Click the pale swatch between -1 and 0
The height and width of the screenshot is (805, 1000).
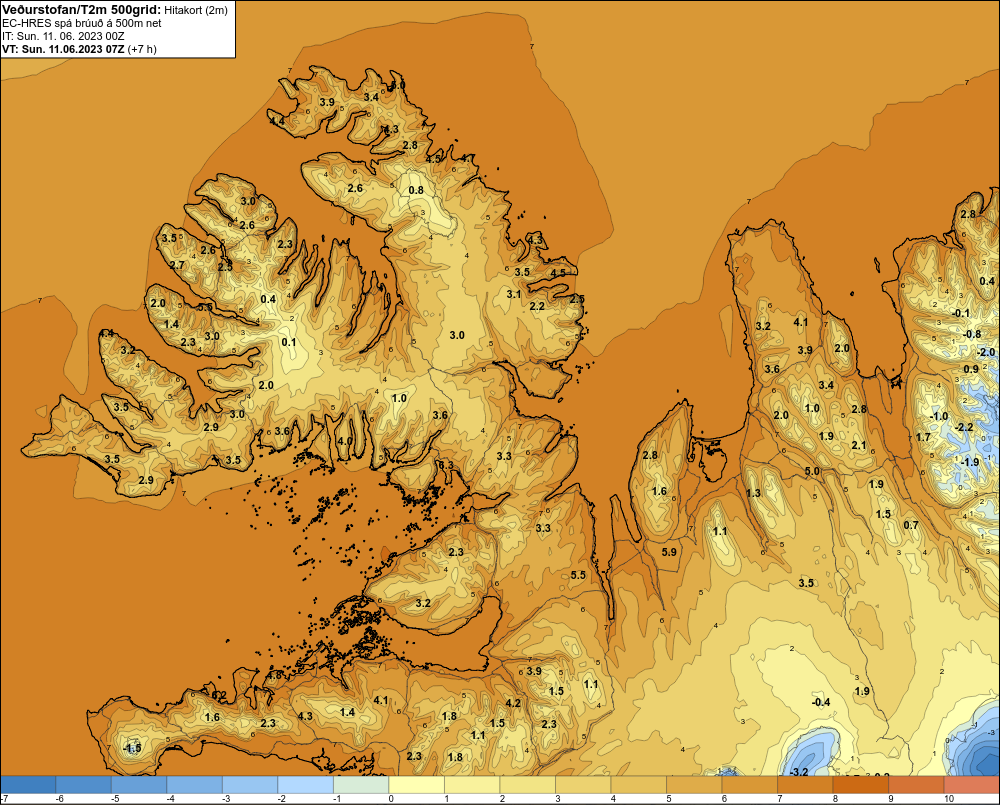point(361,785)
